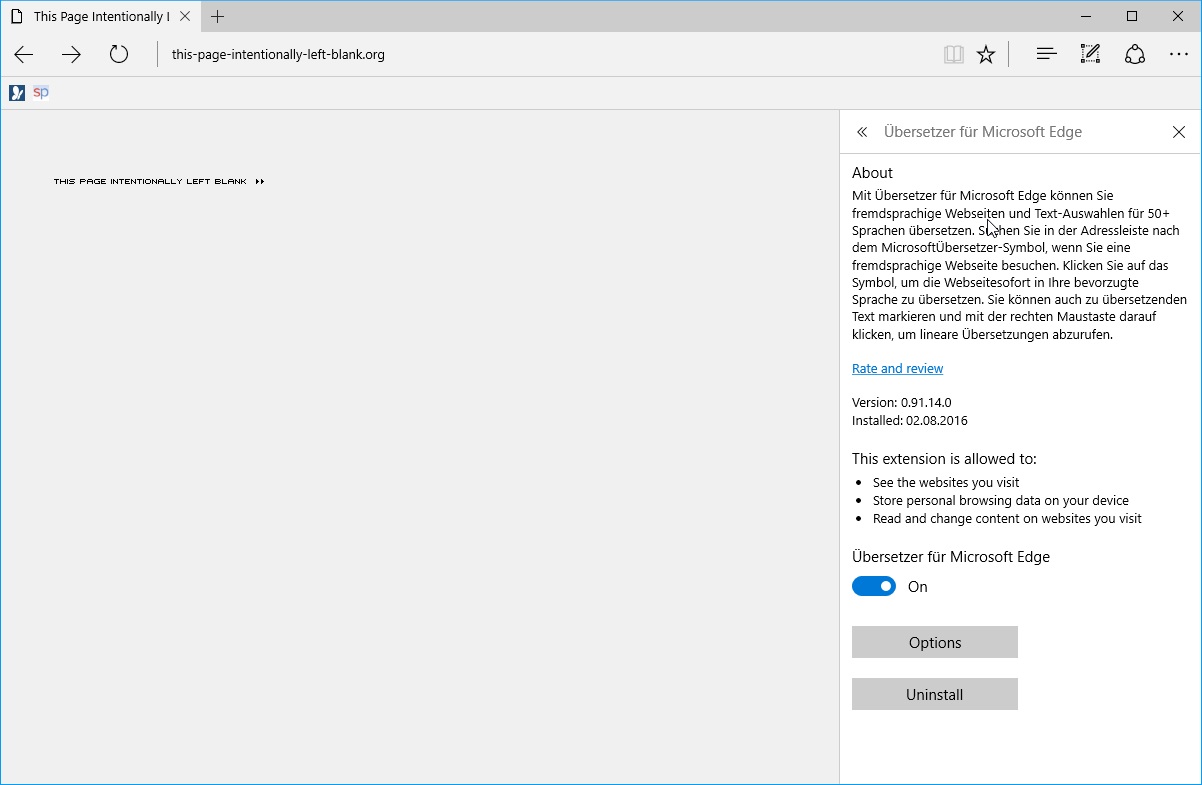This screenshot has height=785, width=1202.
Task: Open a new tab with plus button
Action: click(217, 16)
